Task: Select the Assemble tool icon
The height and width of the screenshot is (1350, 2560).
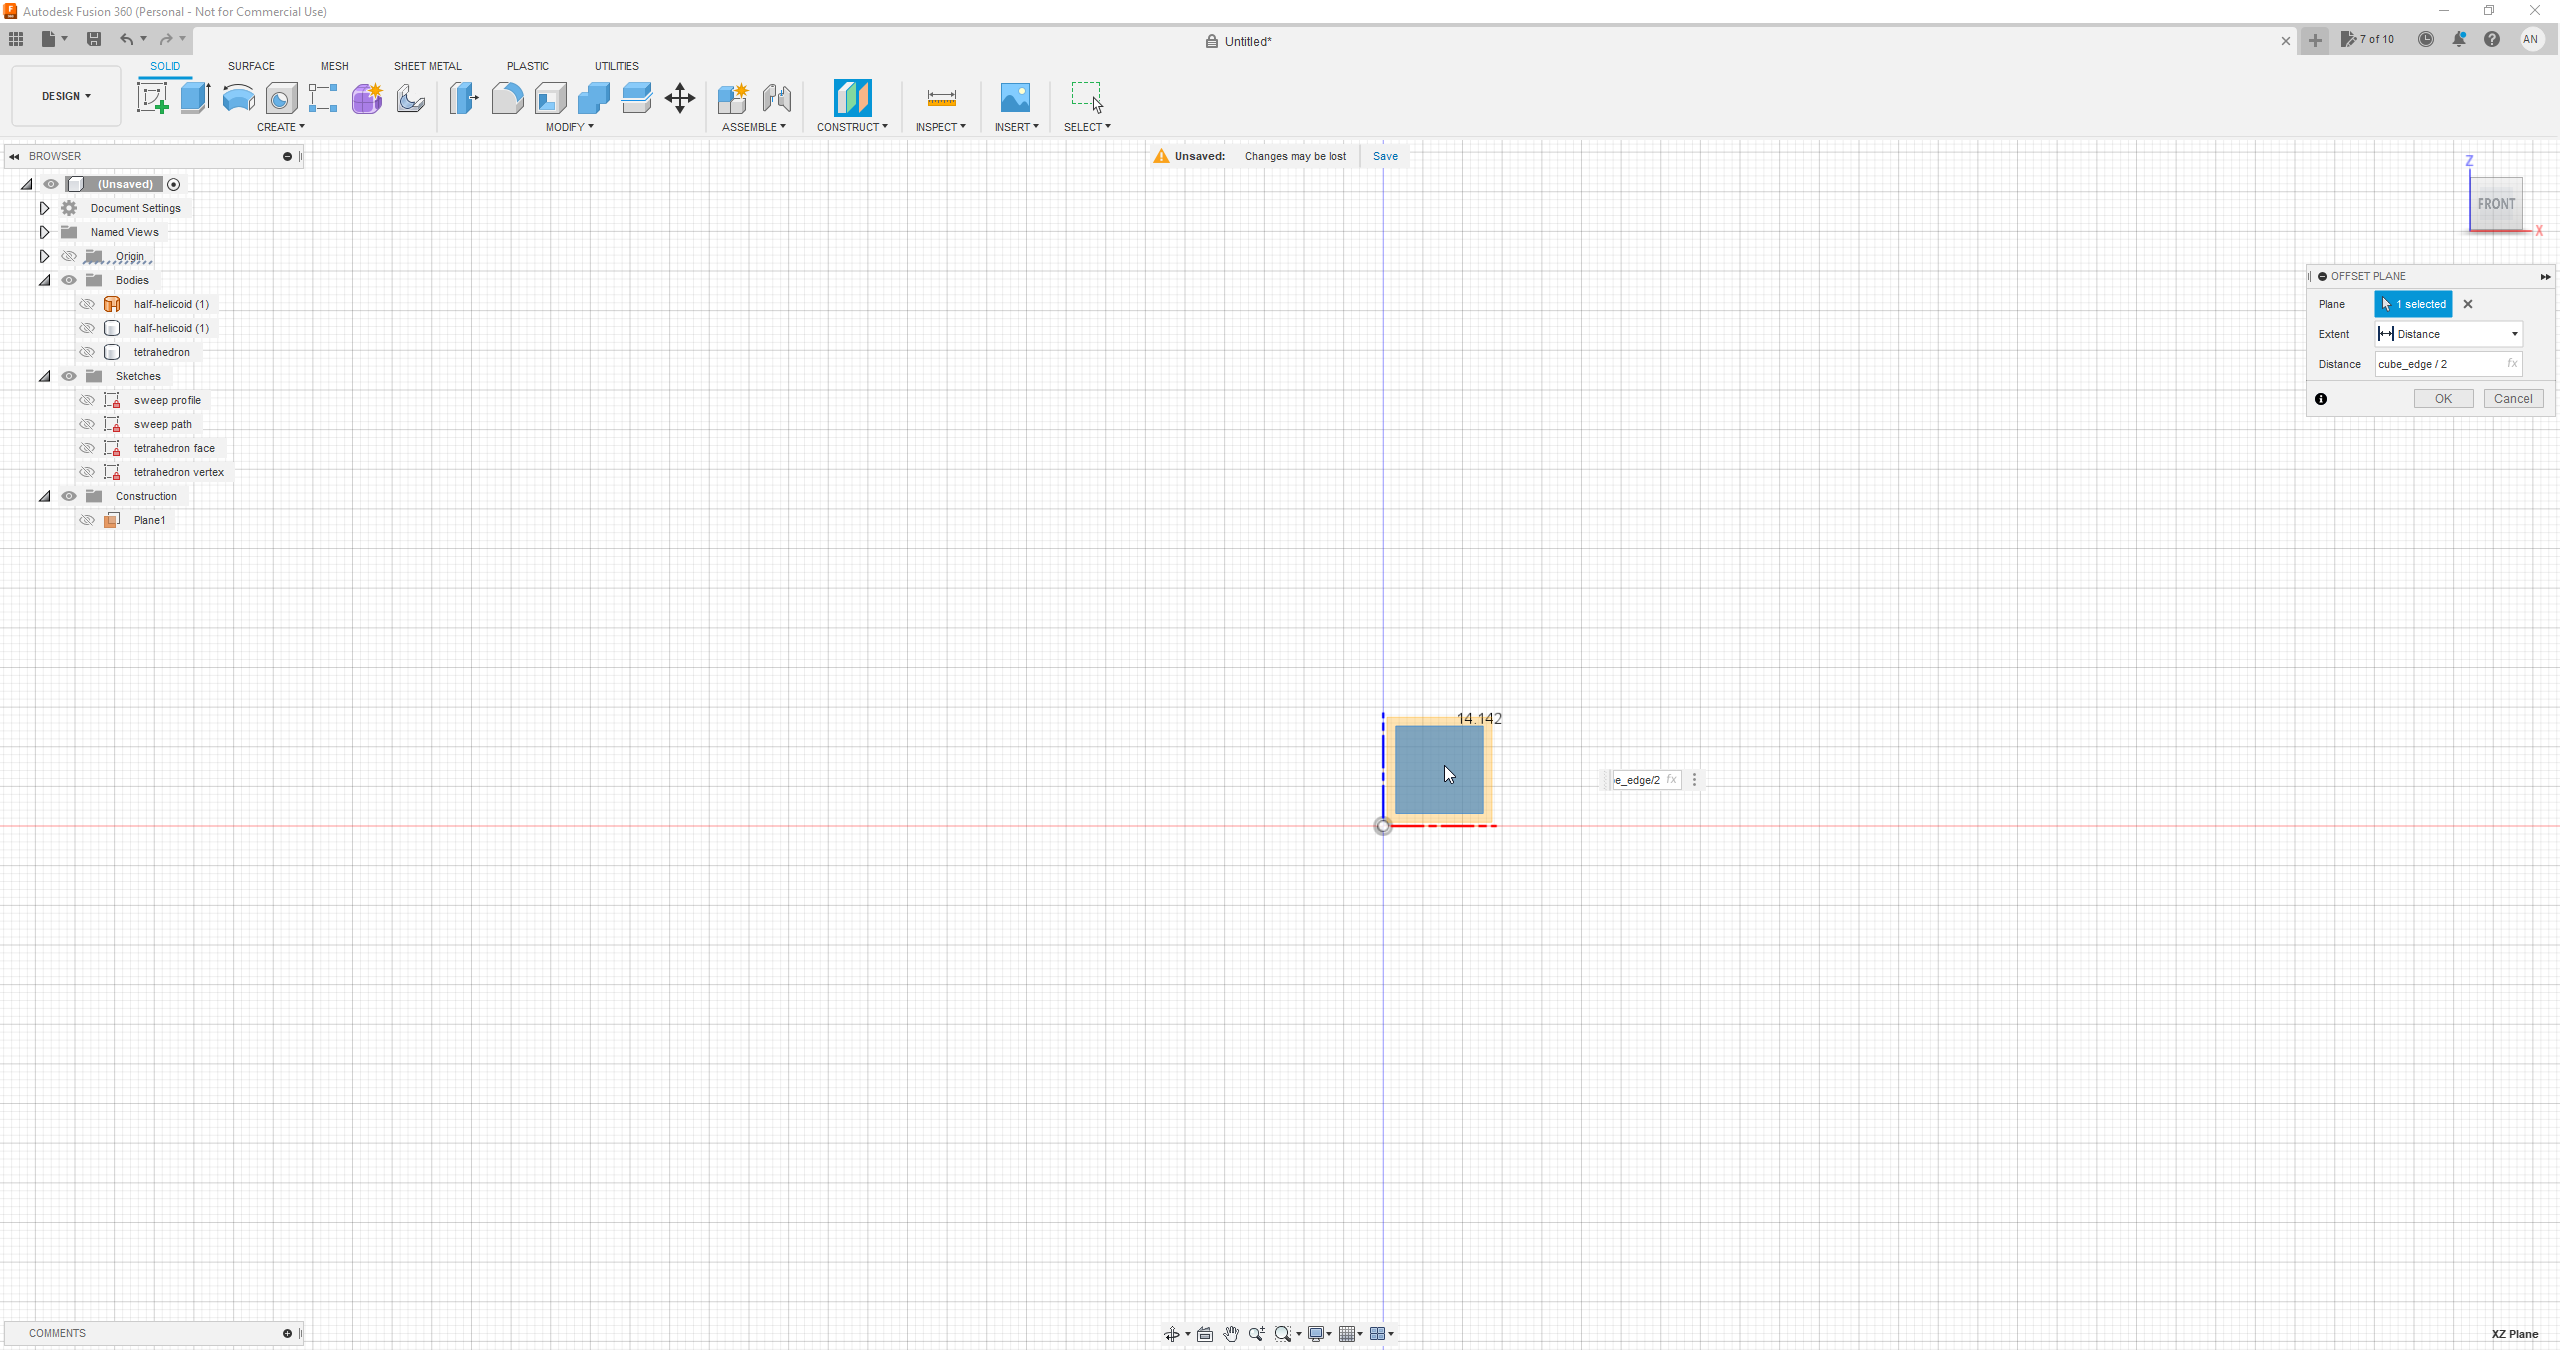Action: [733, 97]
